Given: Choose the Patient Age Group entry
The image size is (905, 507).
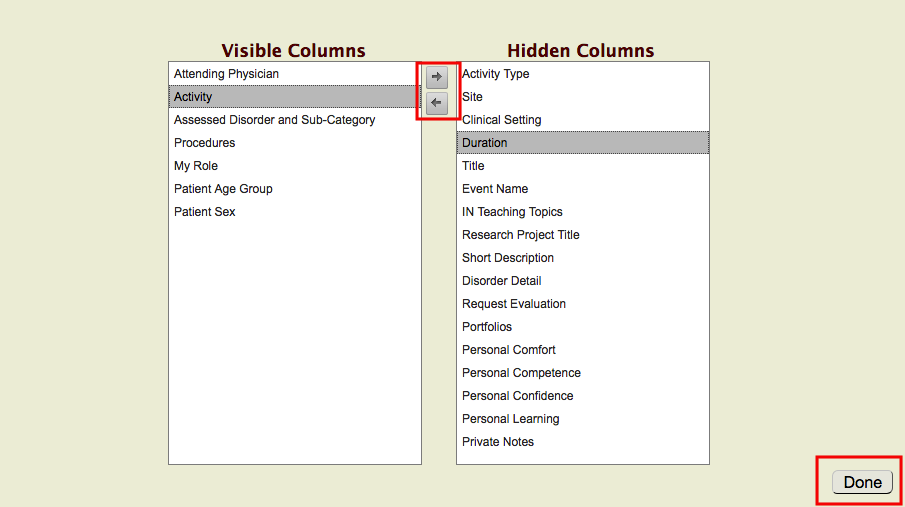Looking at the screenshot, I should pos(294,189).
